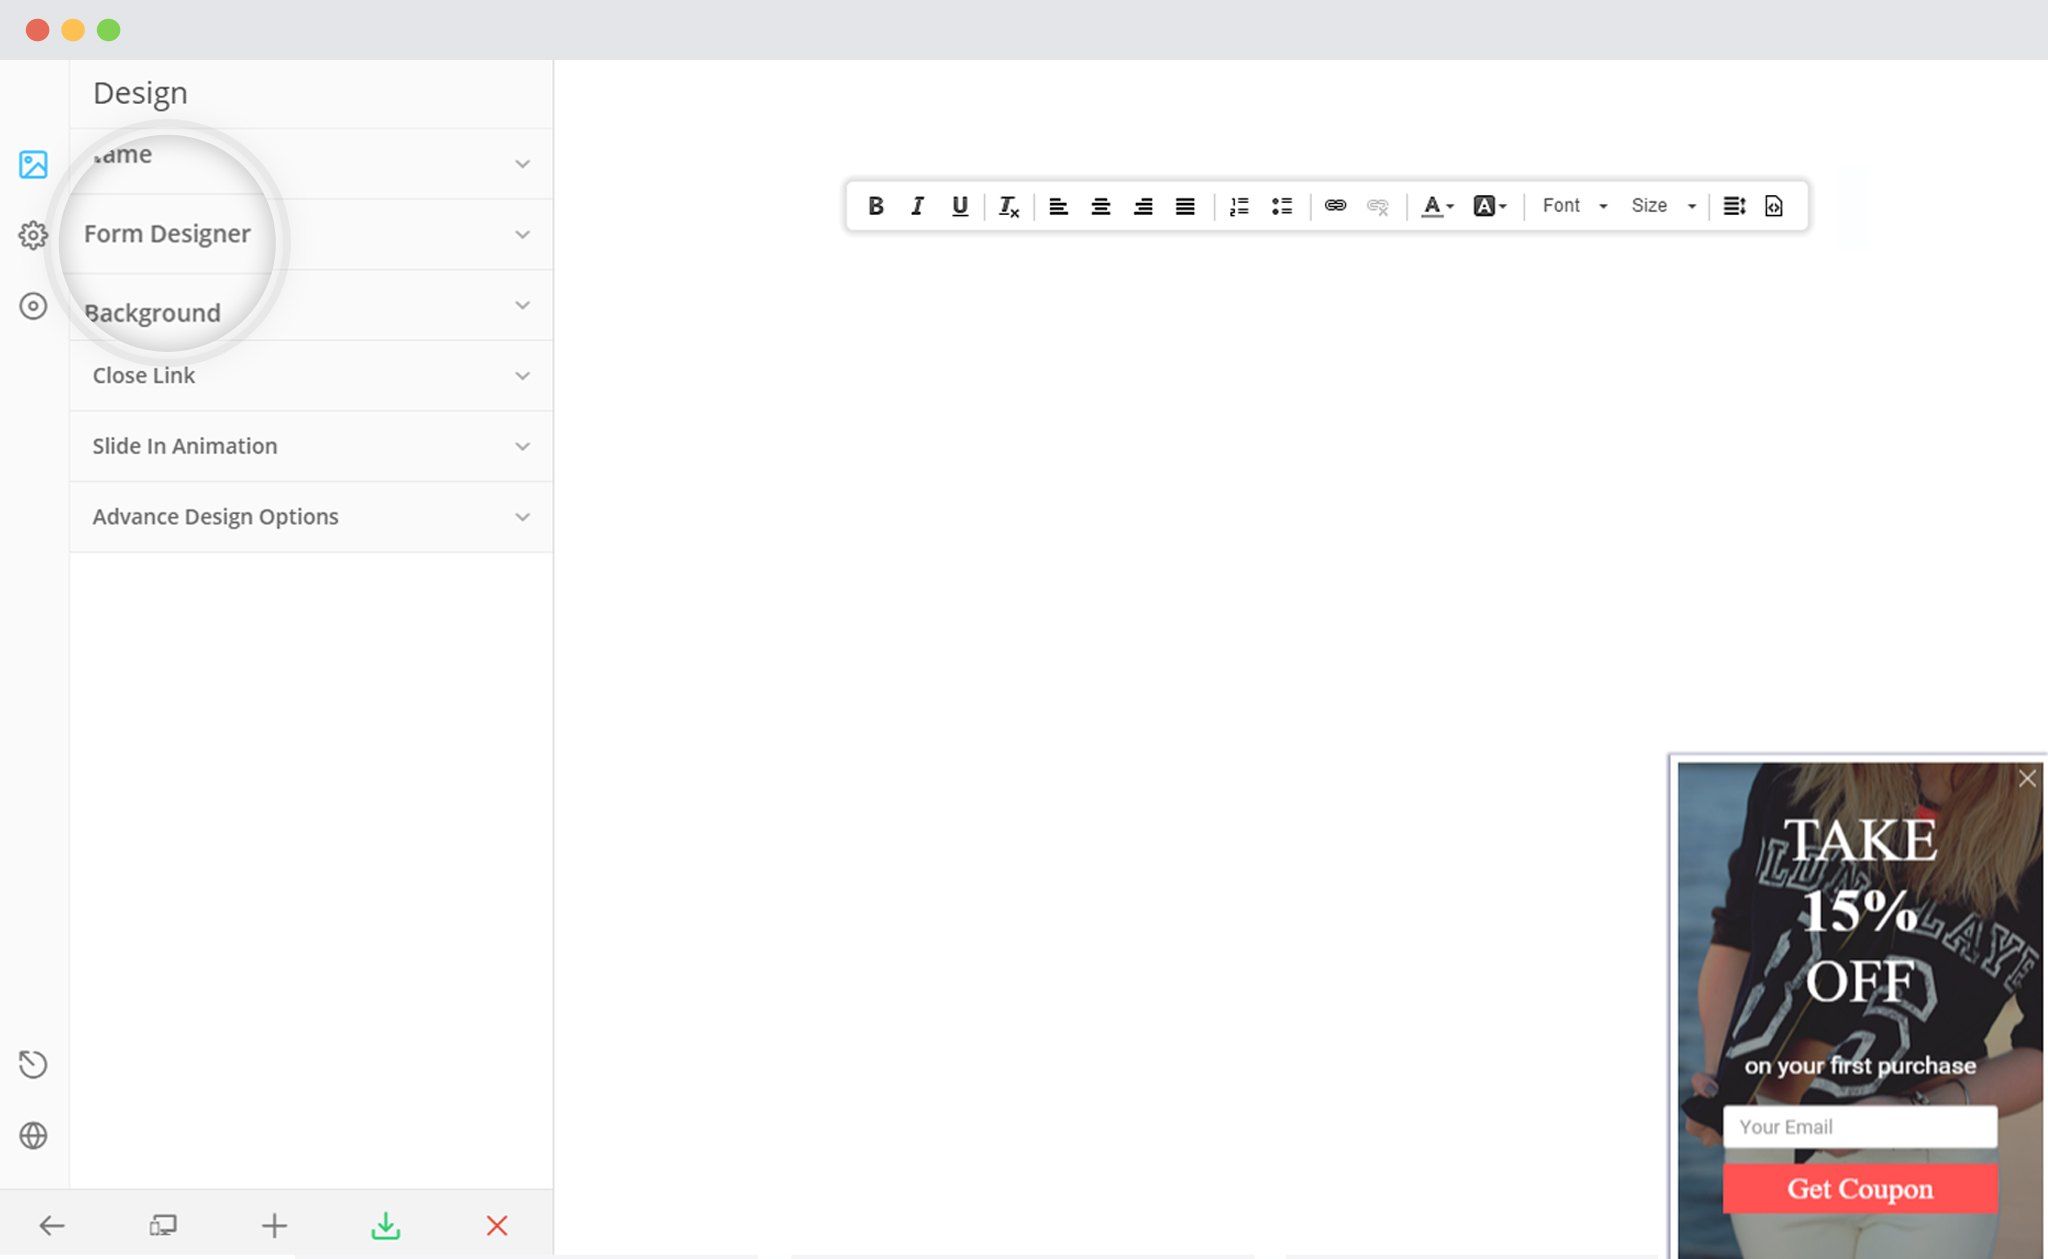Center align the text

1101,206
